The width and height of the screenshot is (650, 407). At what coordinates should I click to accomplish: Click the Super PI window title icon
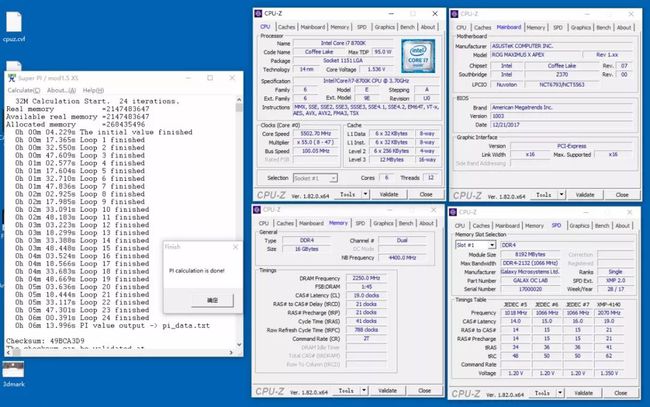[12, 78]
